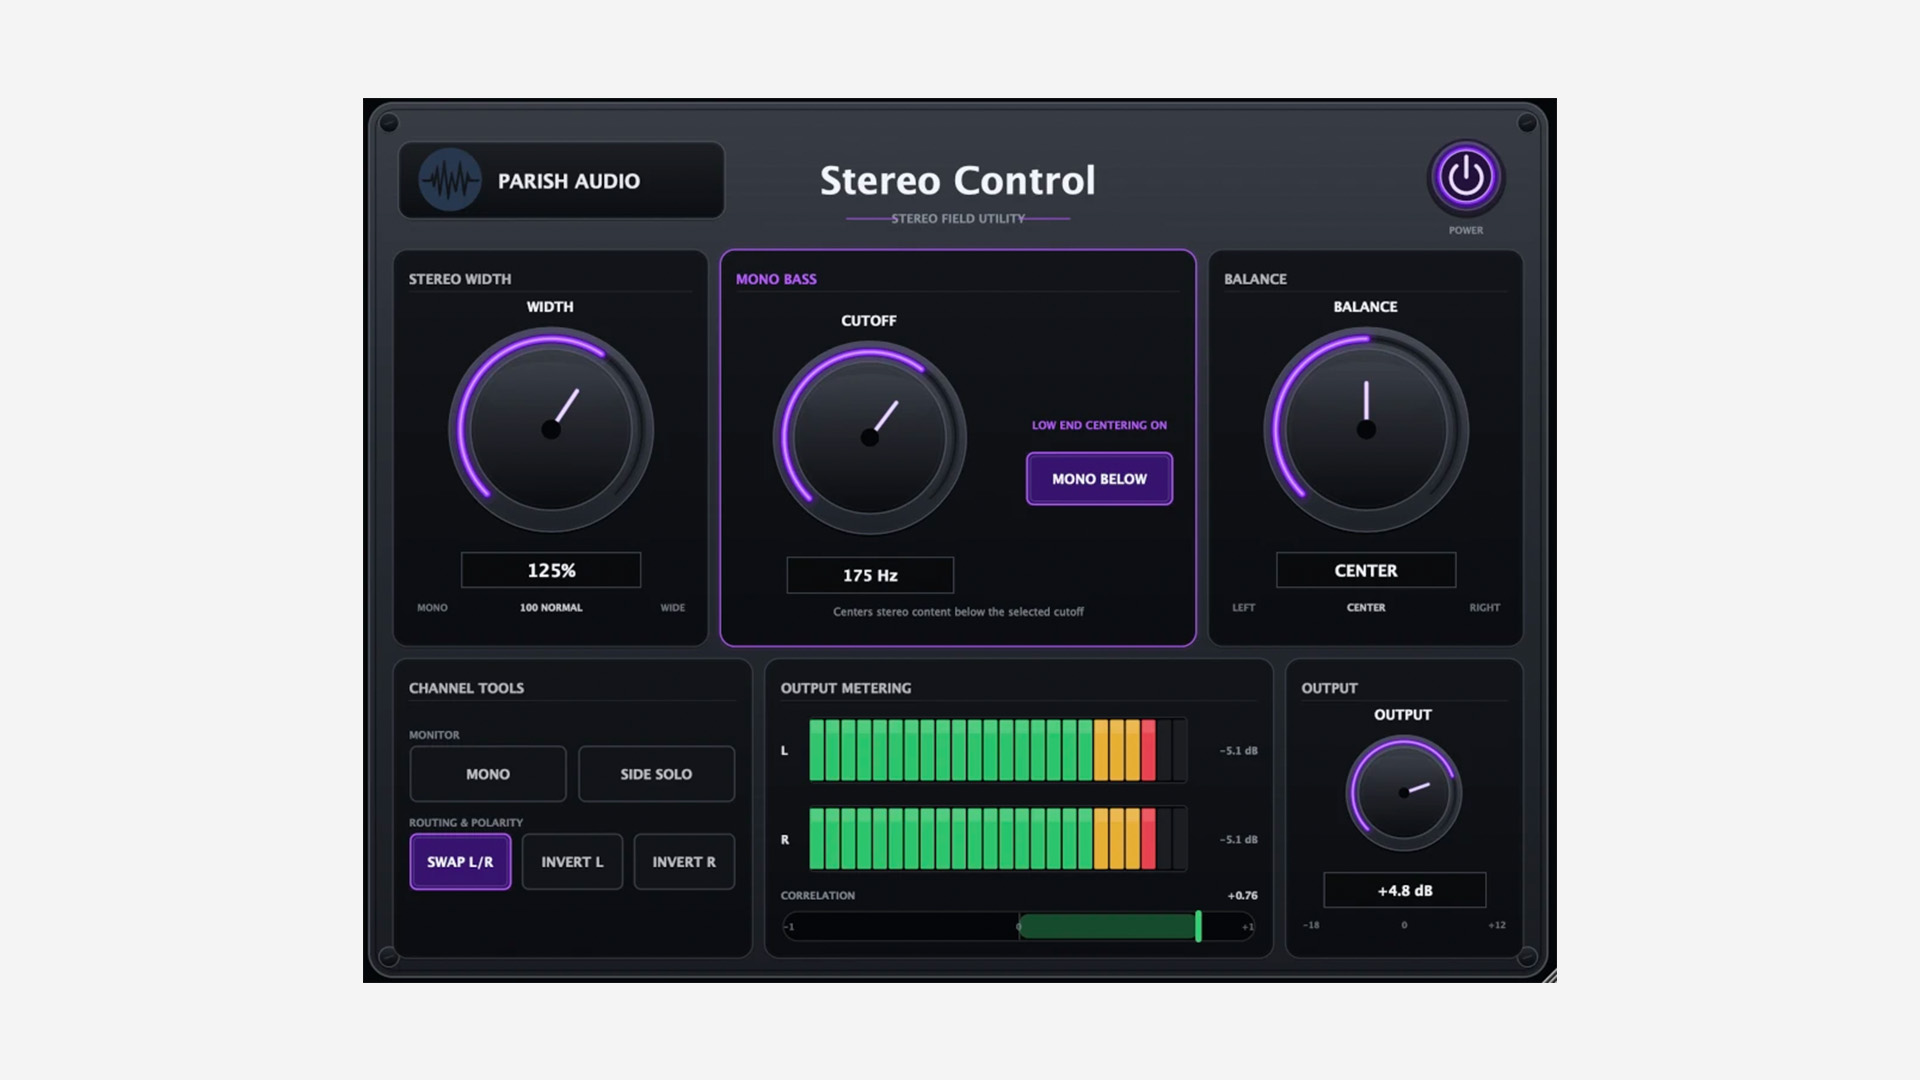Click the 125% width value field

click(x=551, y=570)
